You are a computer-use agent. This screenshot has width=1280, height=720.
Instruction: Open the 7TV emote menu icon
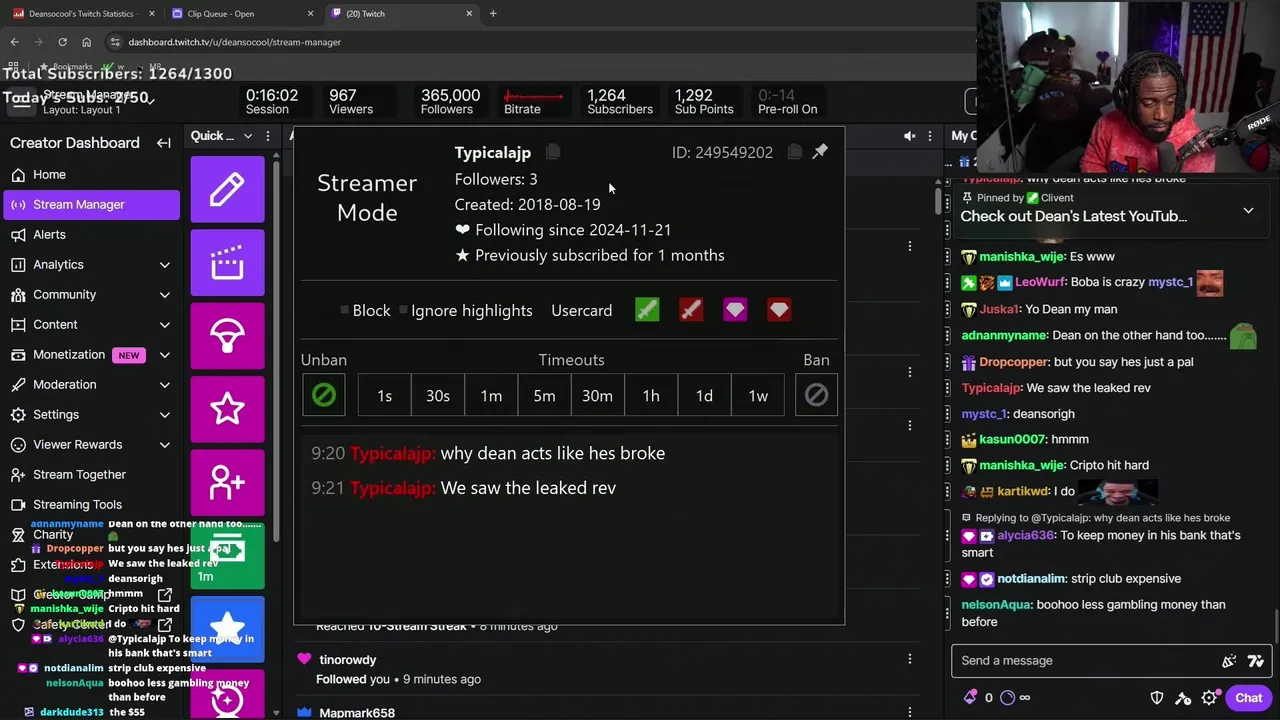click(x=1256, y=660)
